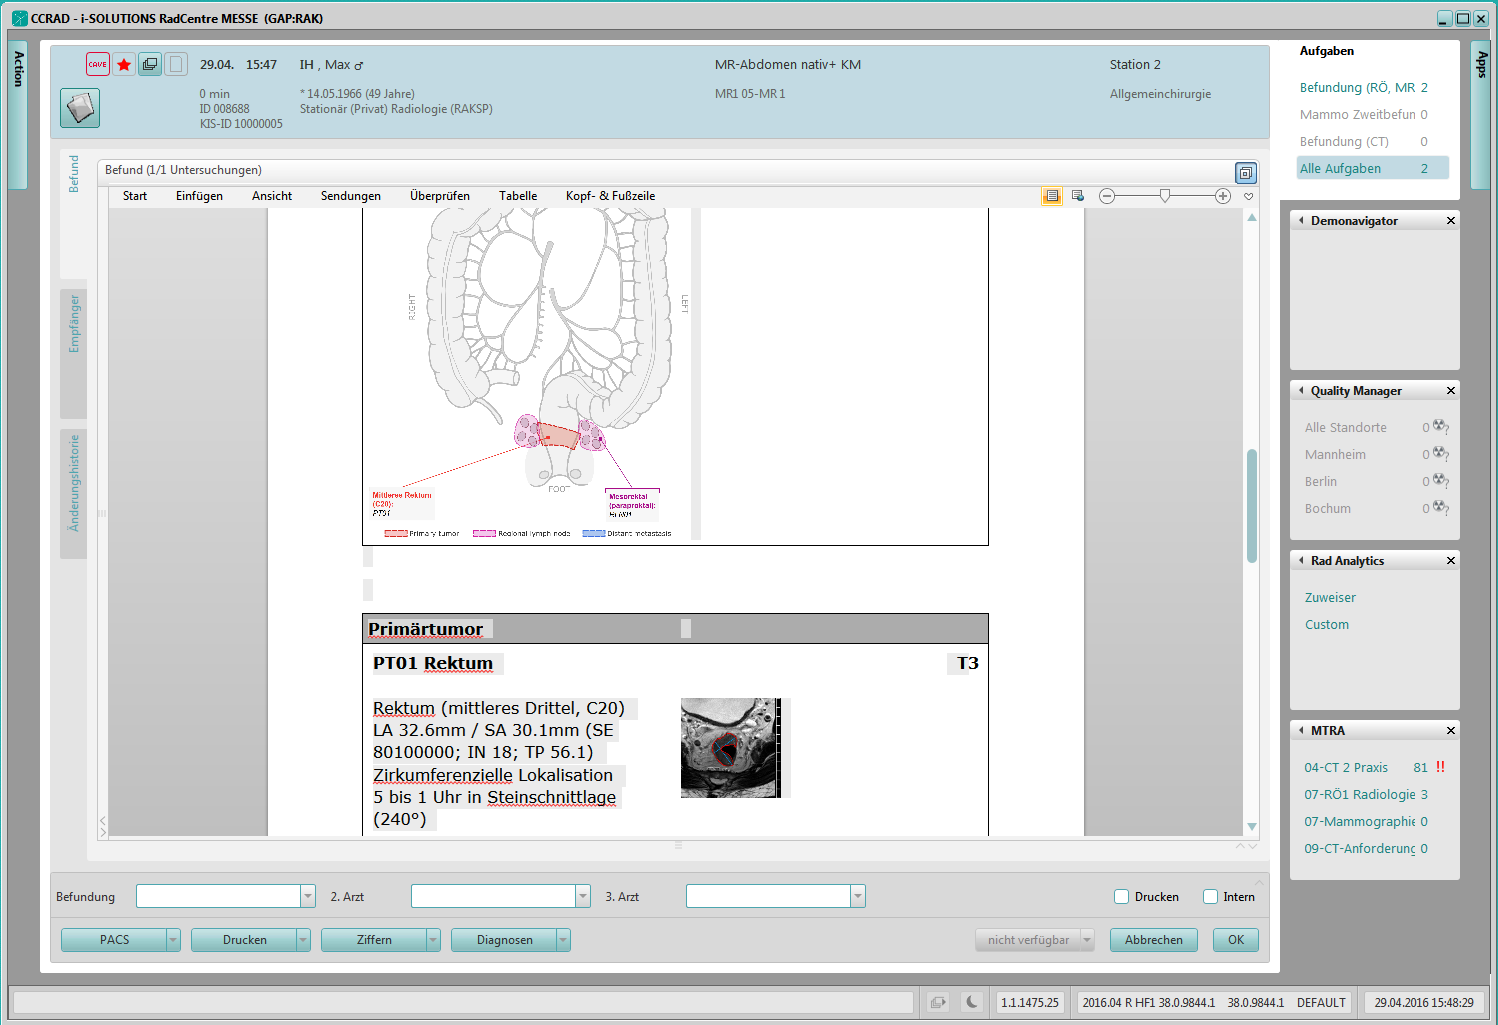The width and height of the screenshot is (1498, 1025).
Task: Expand the 2. Arzt dropdown
Action: tap(583, 897)
